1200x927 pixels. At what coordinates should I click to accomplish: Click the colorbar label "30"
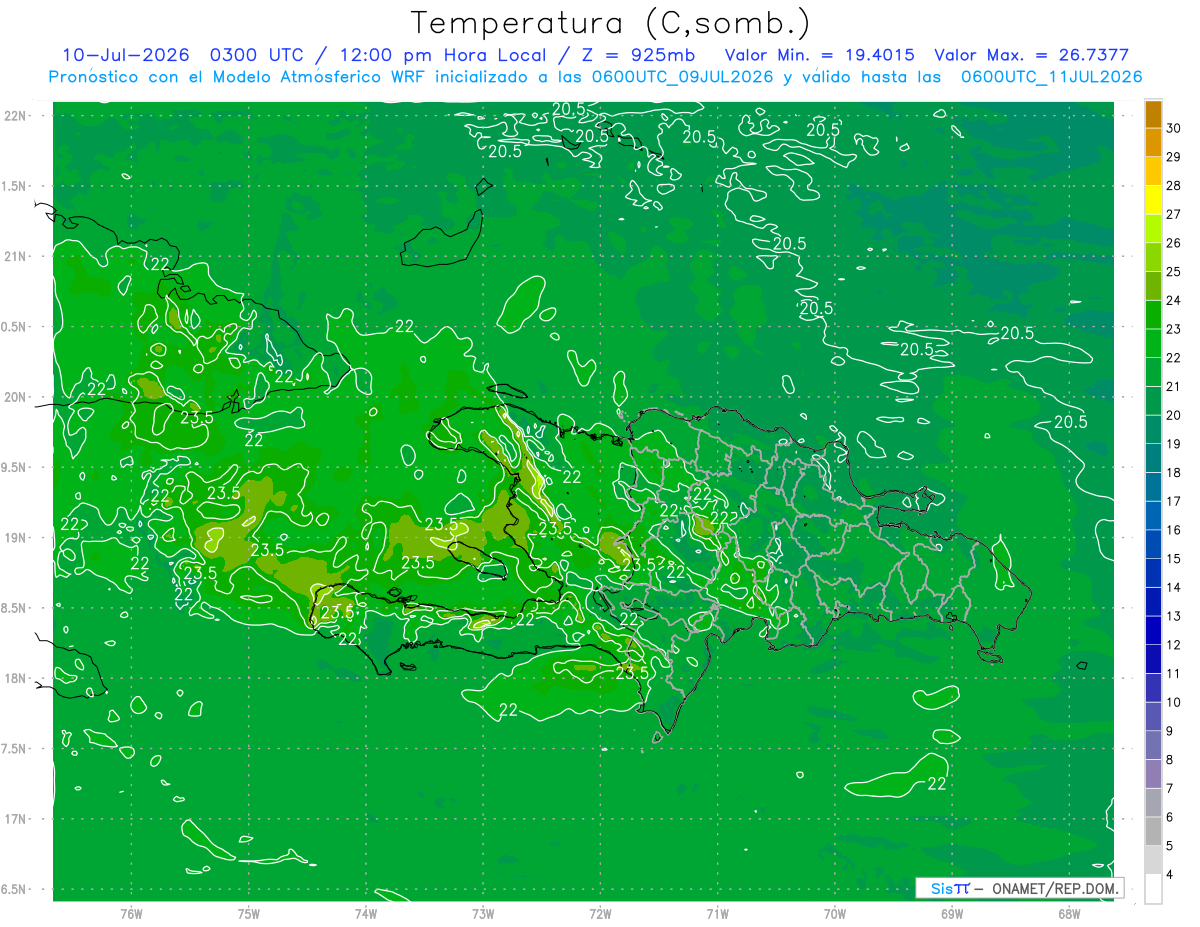click(1174, 128)
